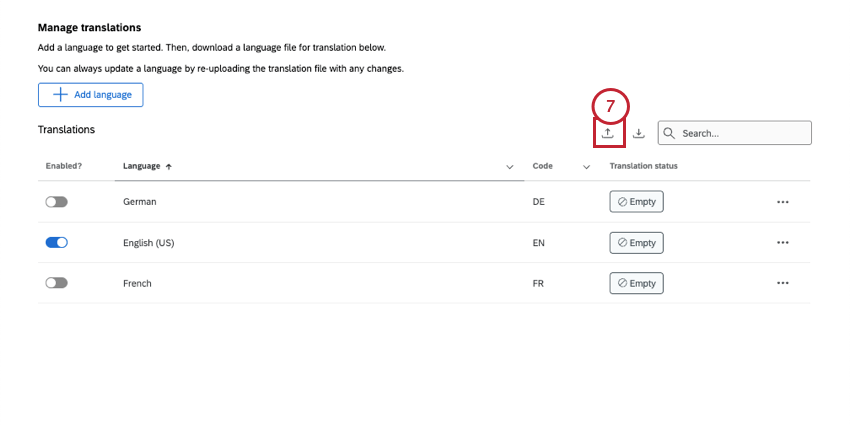The image size is (850, 425).
Task: Open the French row more-options menu
Action: [782, 283]
